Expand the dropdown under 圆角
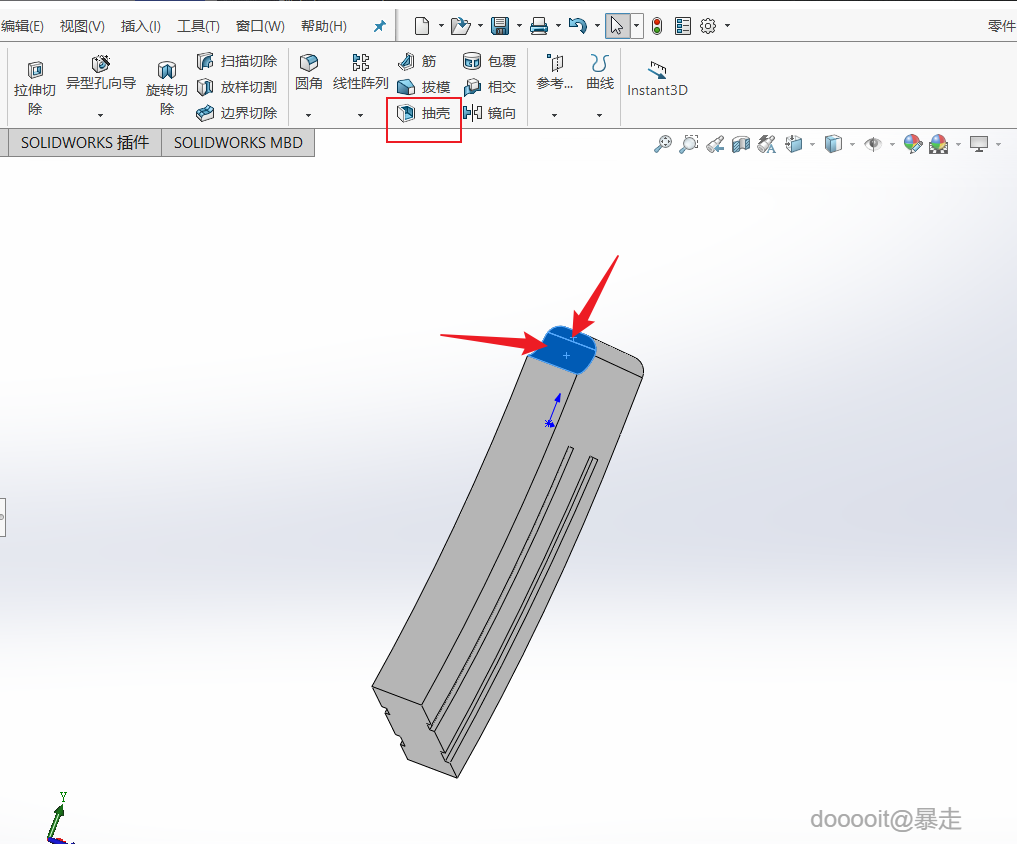Screen dimensions: 1017x844 [309, 115]
